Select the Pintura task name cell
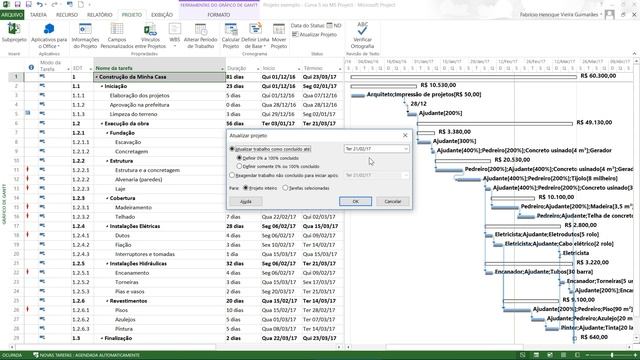The image size is (640, 360). (x=160, y=329)
